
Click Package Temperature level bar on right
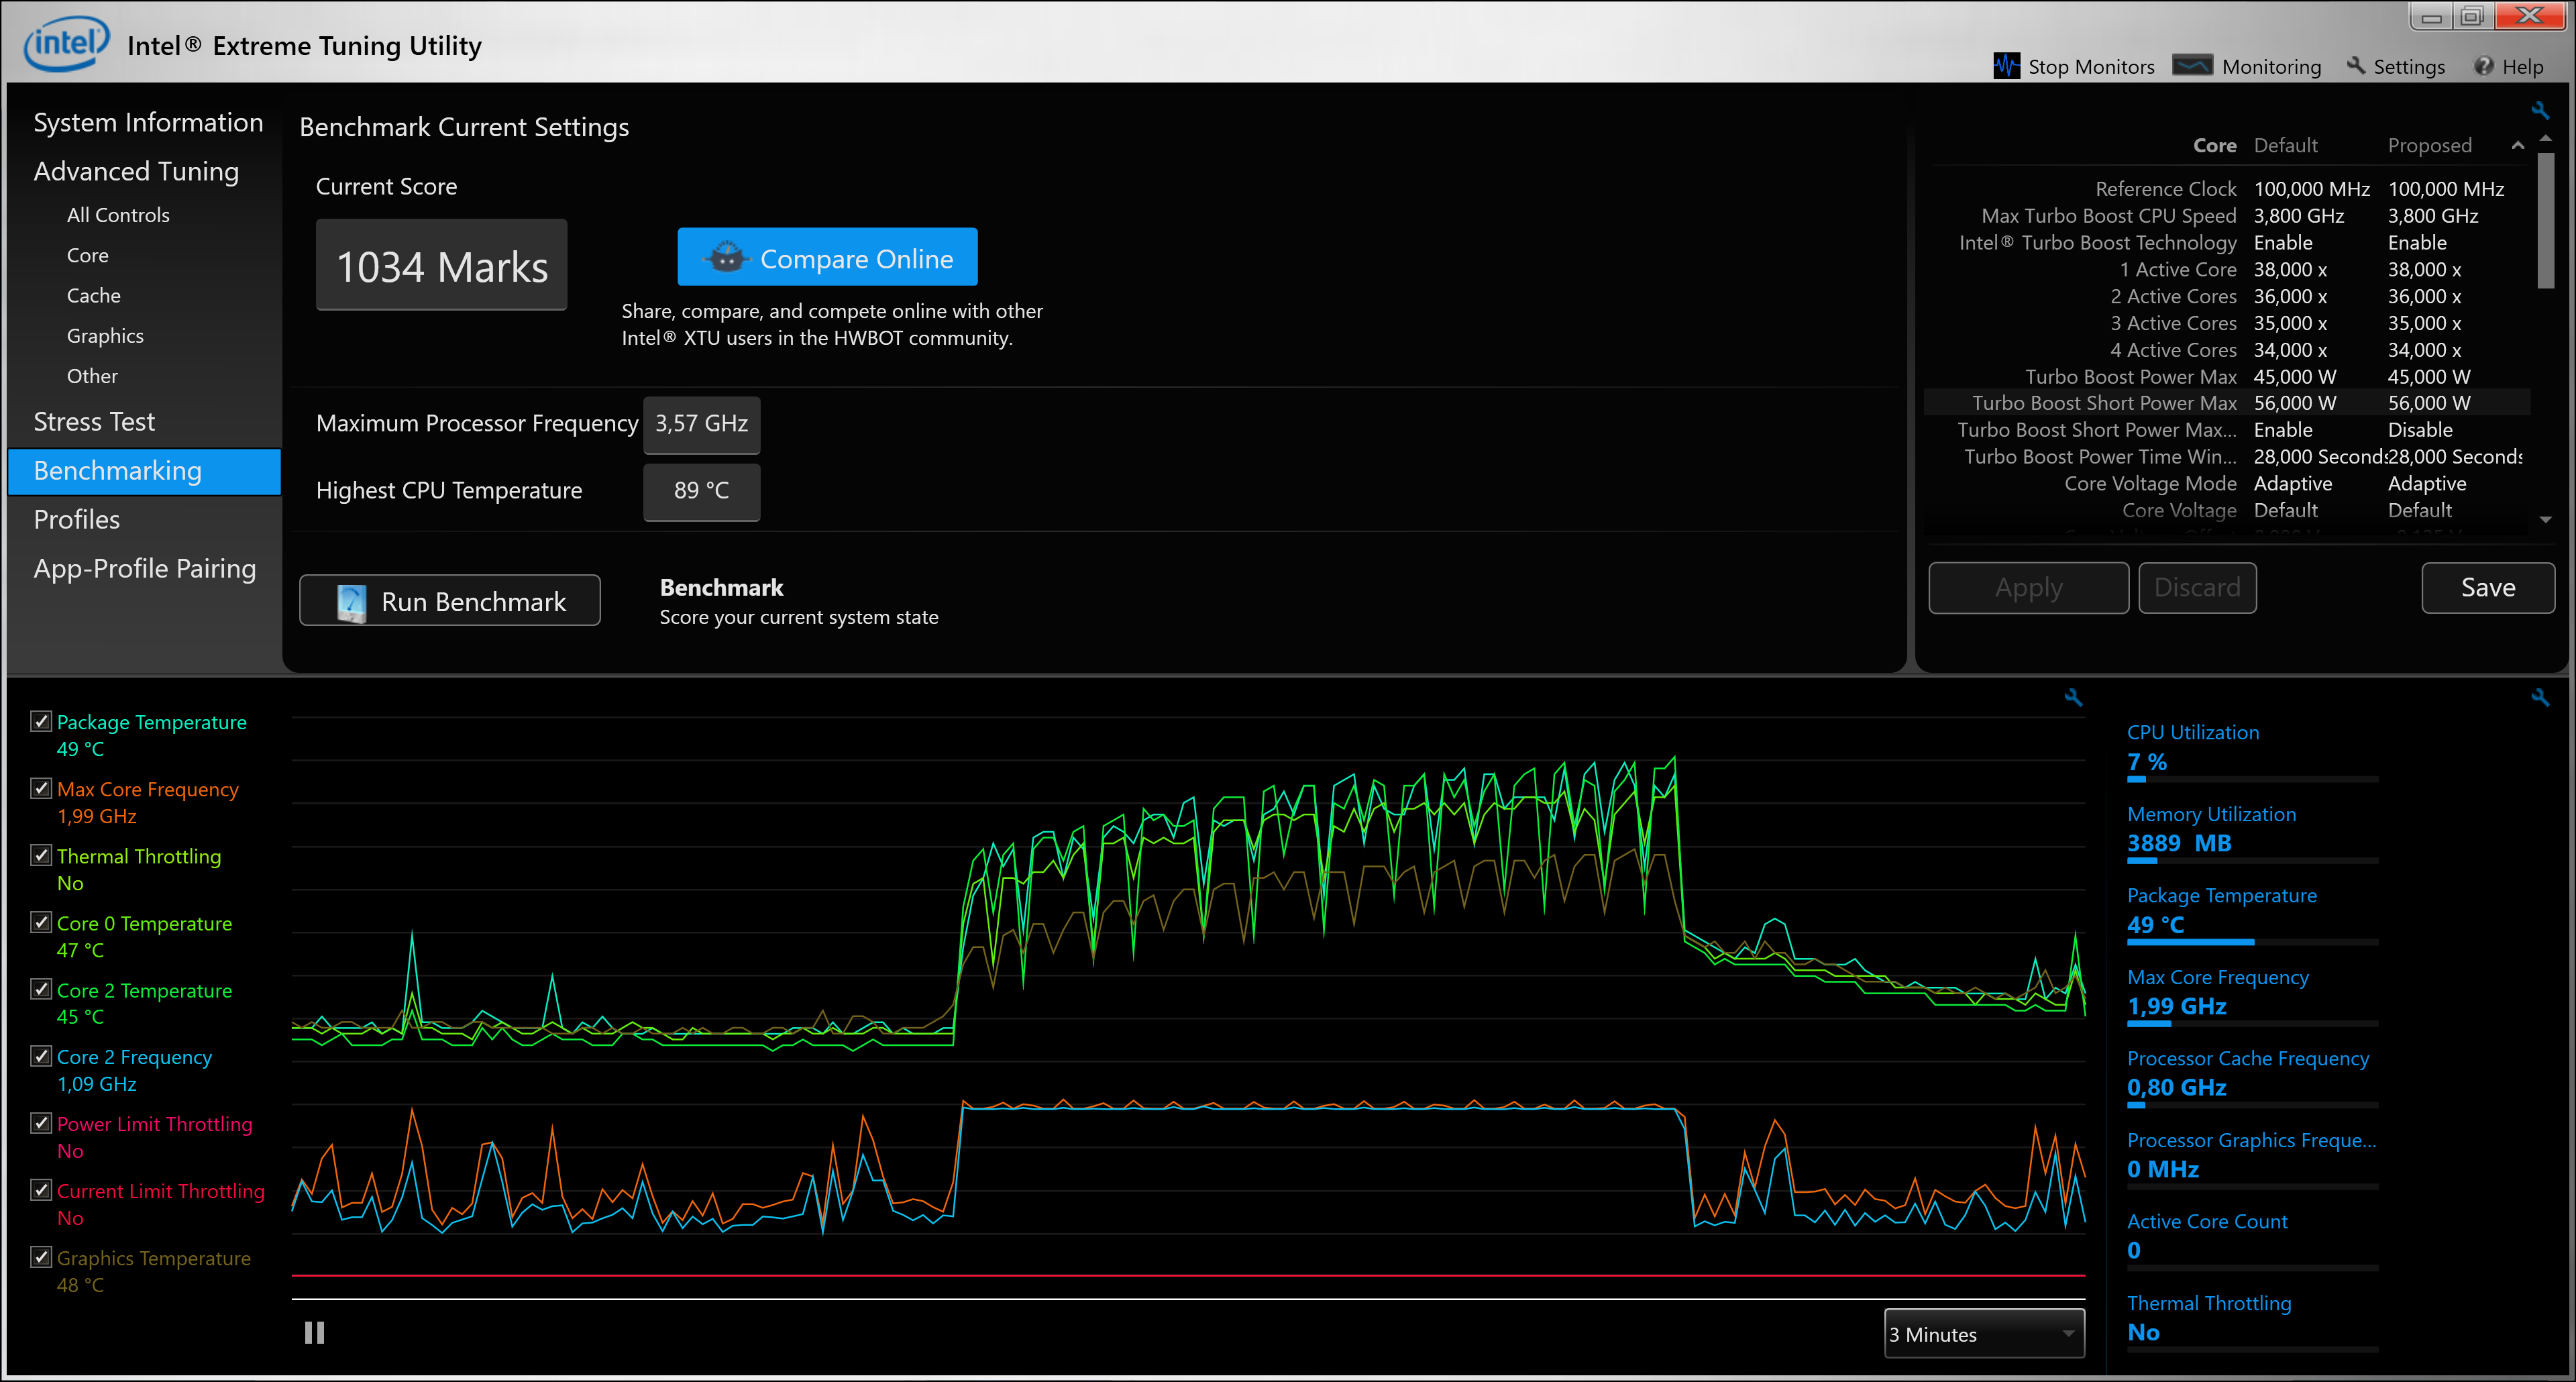[x=2252, y=942]
